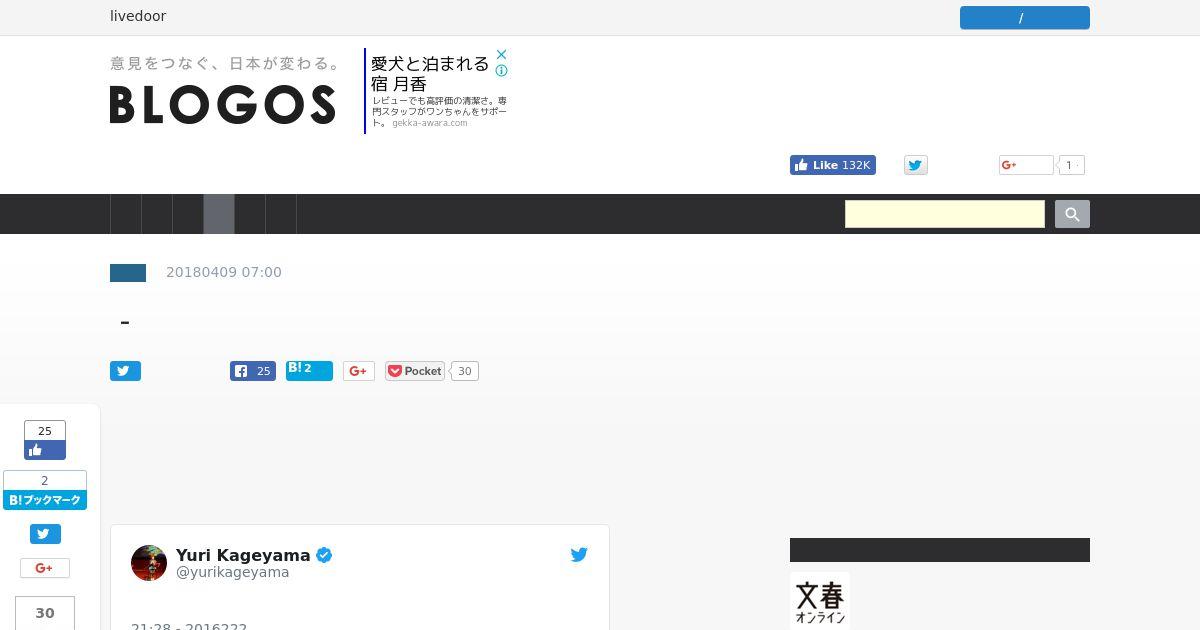Close the dog inn advertisement
Screen dimensions: 1200x630
502,55
